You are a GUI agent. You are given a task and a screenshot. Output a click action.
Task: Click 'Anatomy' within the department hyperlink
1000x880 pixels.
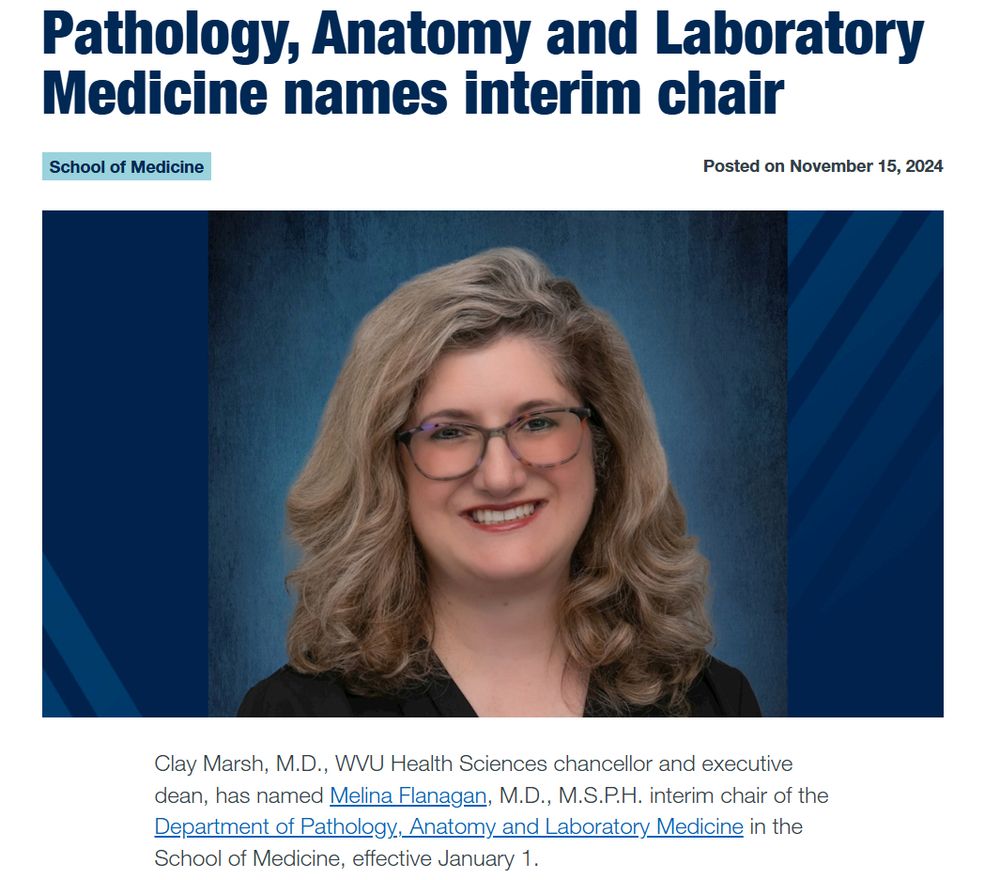tap(452, 826)
